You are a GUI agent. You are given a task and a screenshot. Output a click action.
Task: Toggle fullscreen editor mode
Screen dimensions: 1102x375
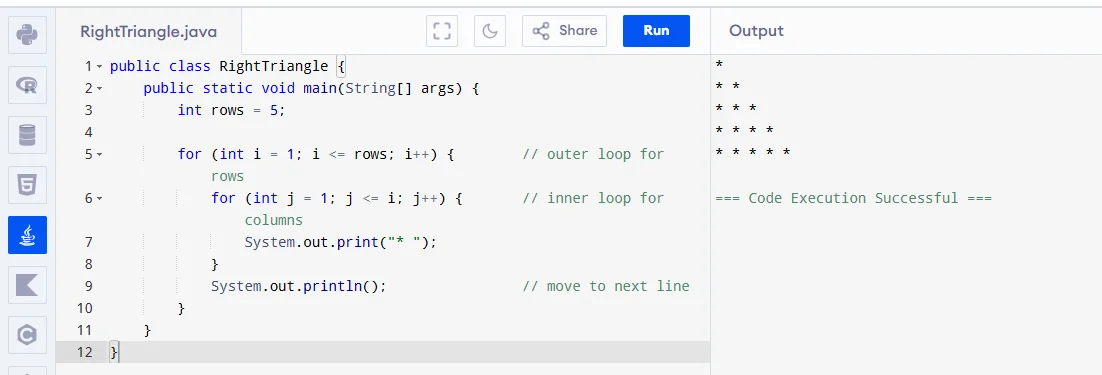441,31
